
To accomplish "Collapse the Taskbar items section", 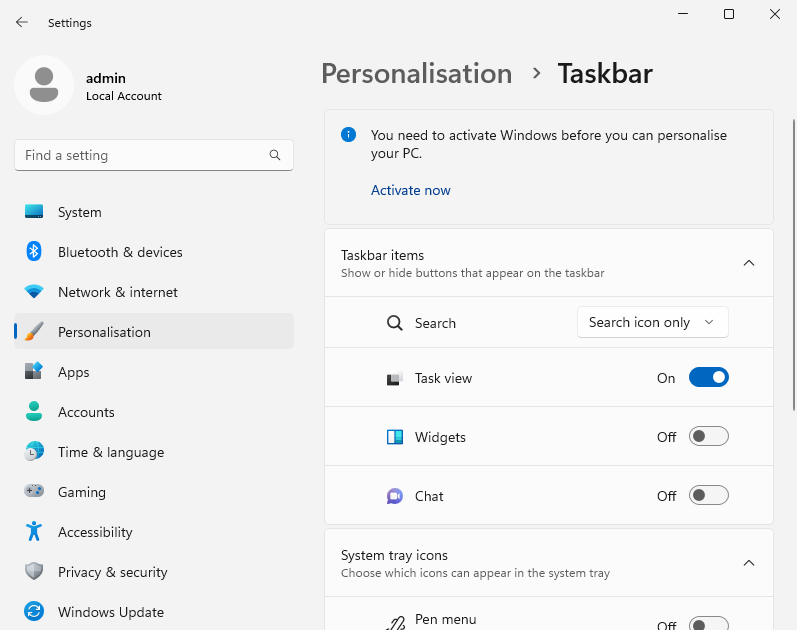I will click(748, 263).
